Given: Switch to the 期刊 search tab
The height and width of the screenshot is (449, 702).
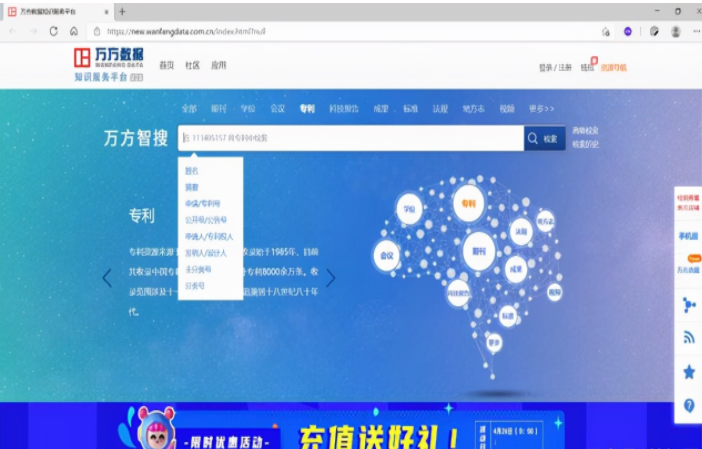Looking at the screenshot, I should (x=218, y=108).
